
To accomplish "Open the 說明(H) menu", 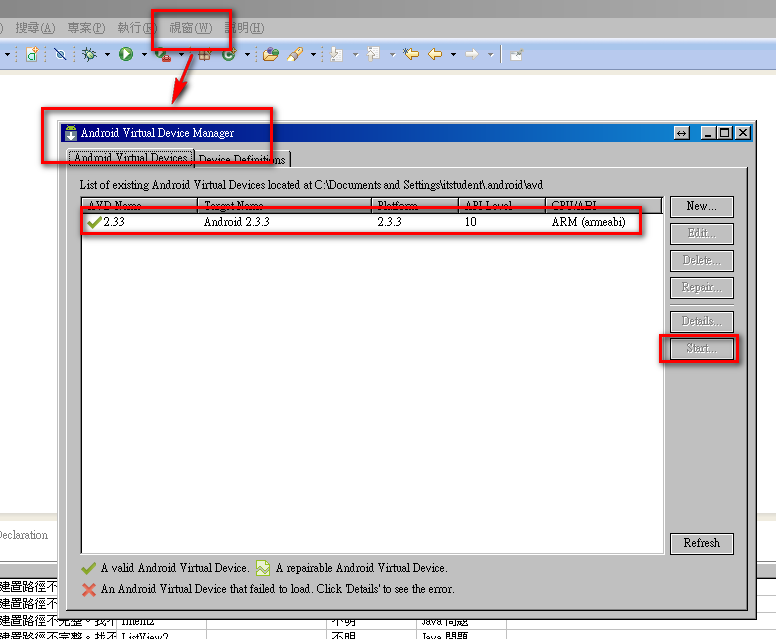I will click(x=244, y=28).
